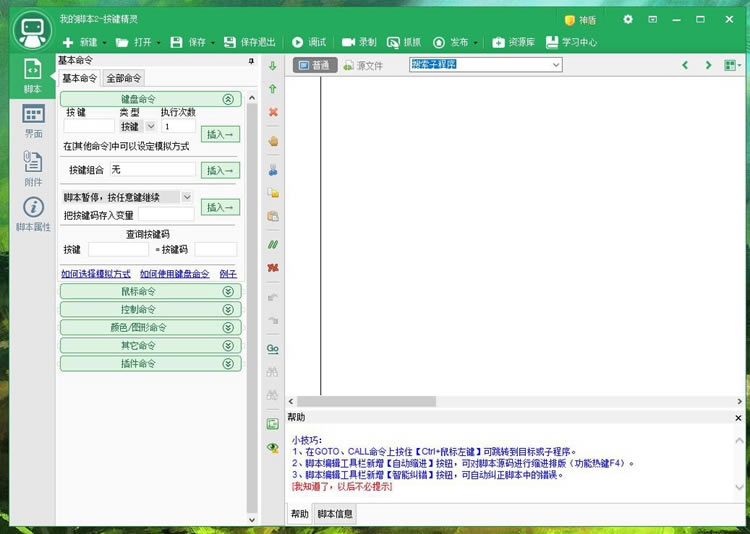Click the 调试 (Debug) play icon
Image resolution: width=750 pixels, height=534 pixels.
tap(298, 42)
